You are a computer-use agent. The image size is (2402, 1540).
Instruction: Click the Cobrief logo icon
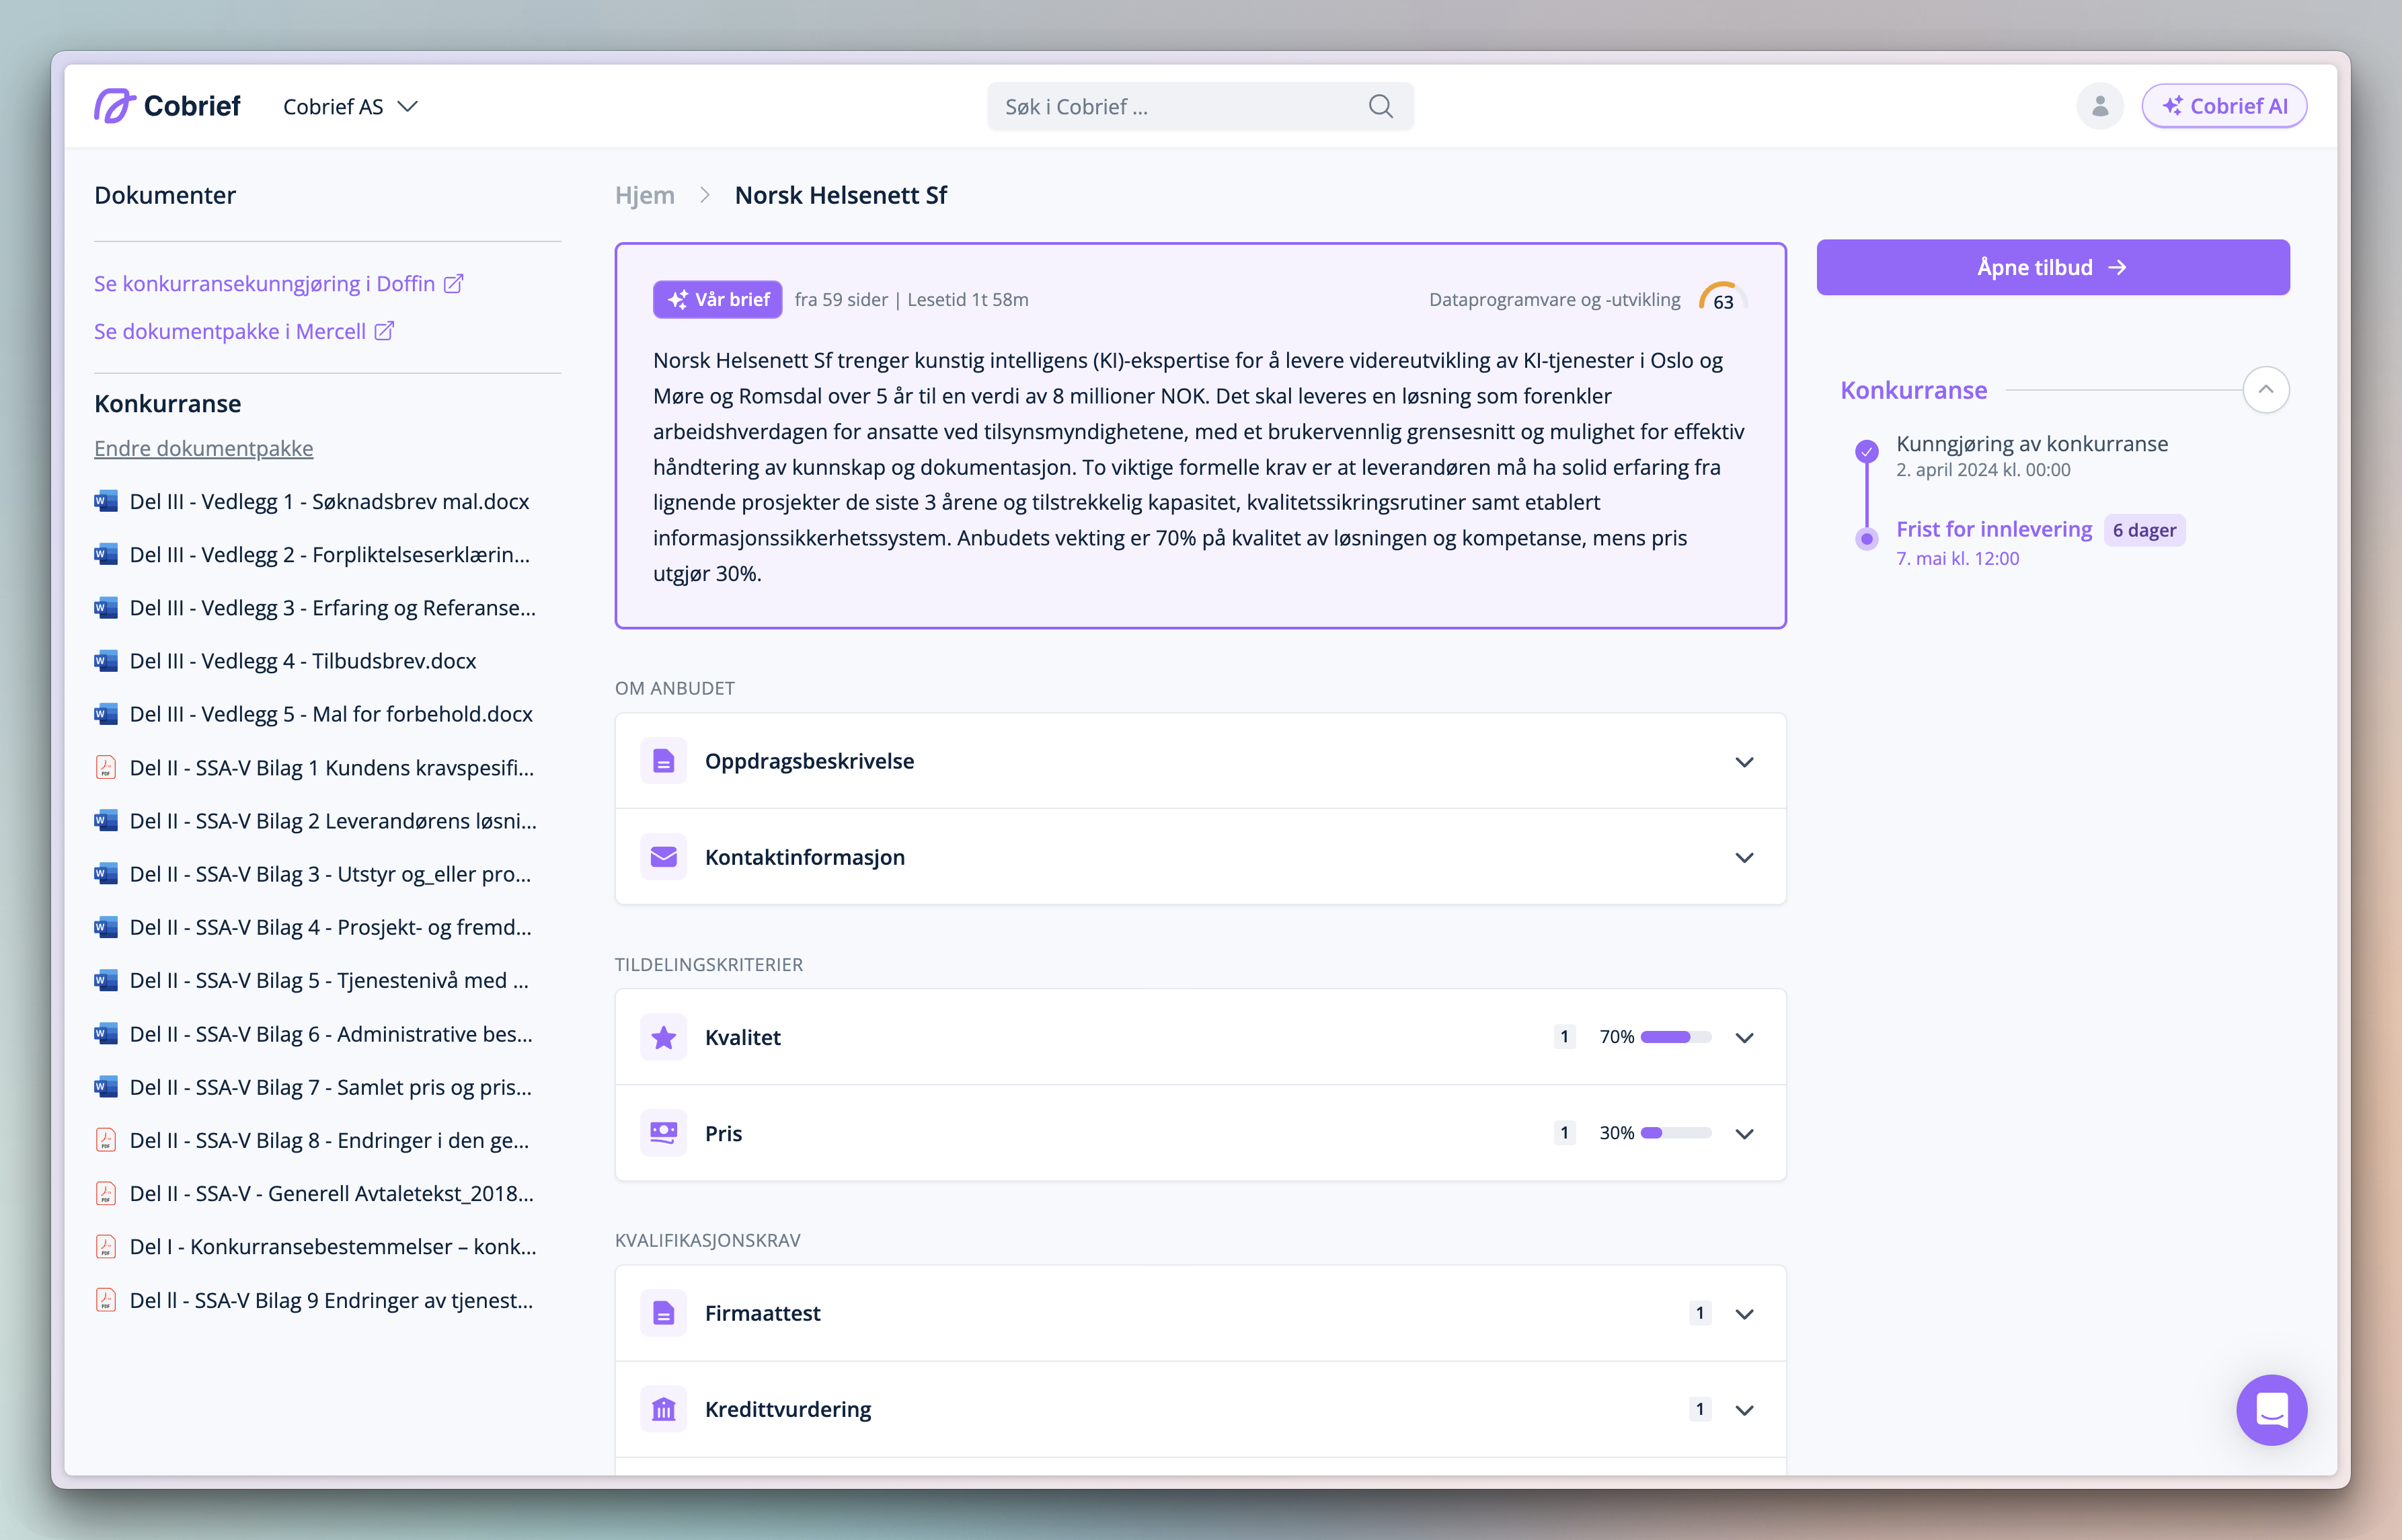[x=115, y=106]
